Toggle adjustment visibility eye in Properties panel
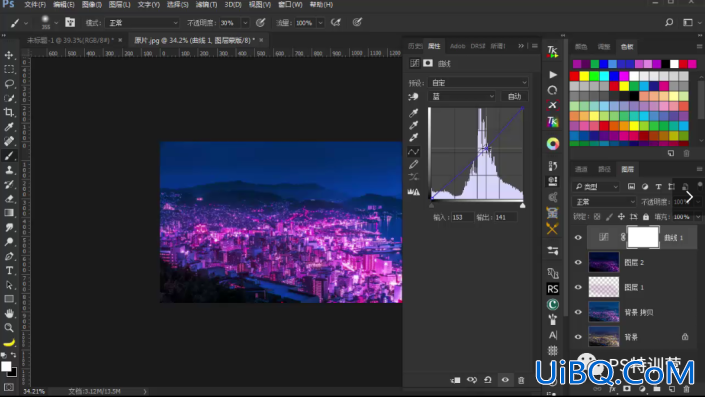This screenshot has width=705, height=397. pos(505,380)
